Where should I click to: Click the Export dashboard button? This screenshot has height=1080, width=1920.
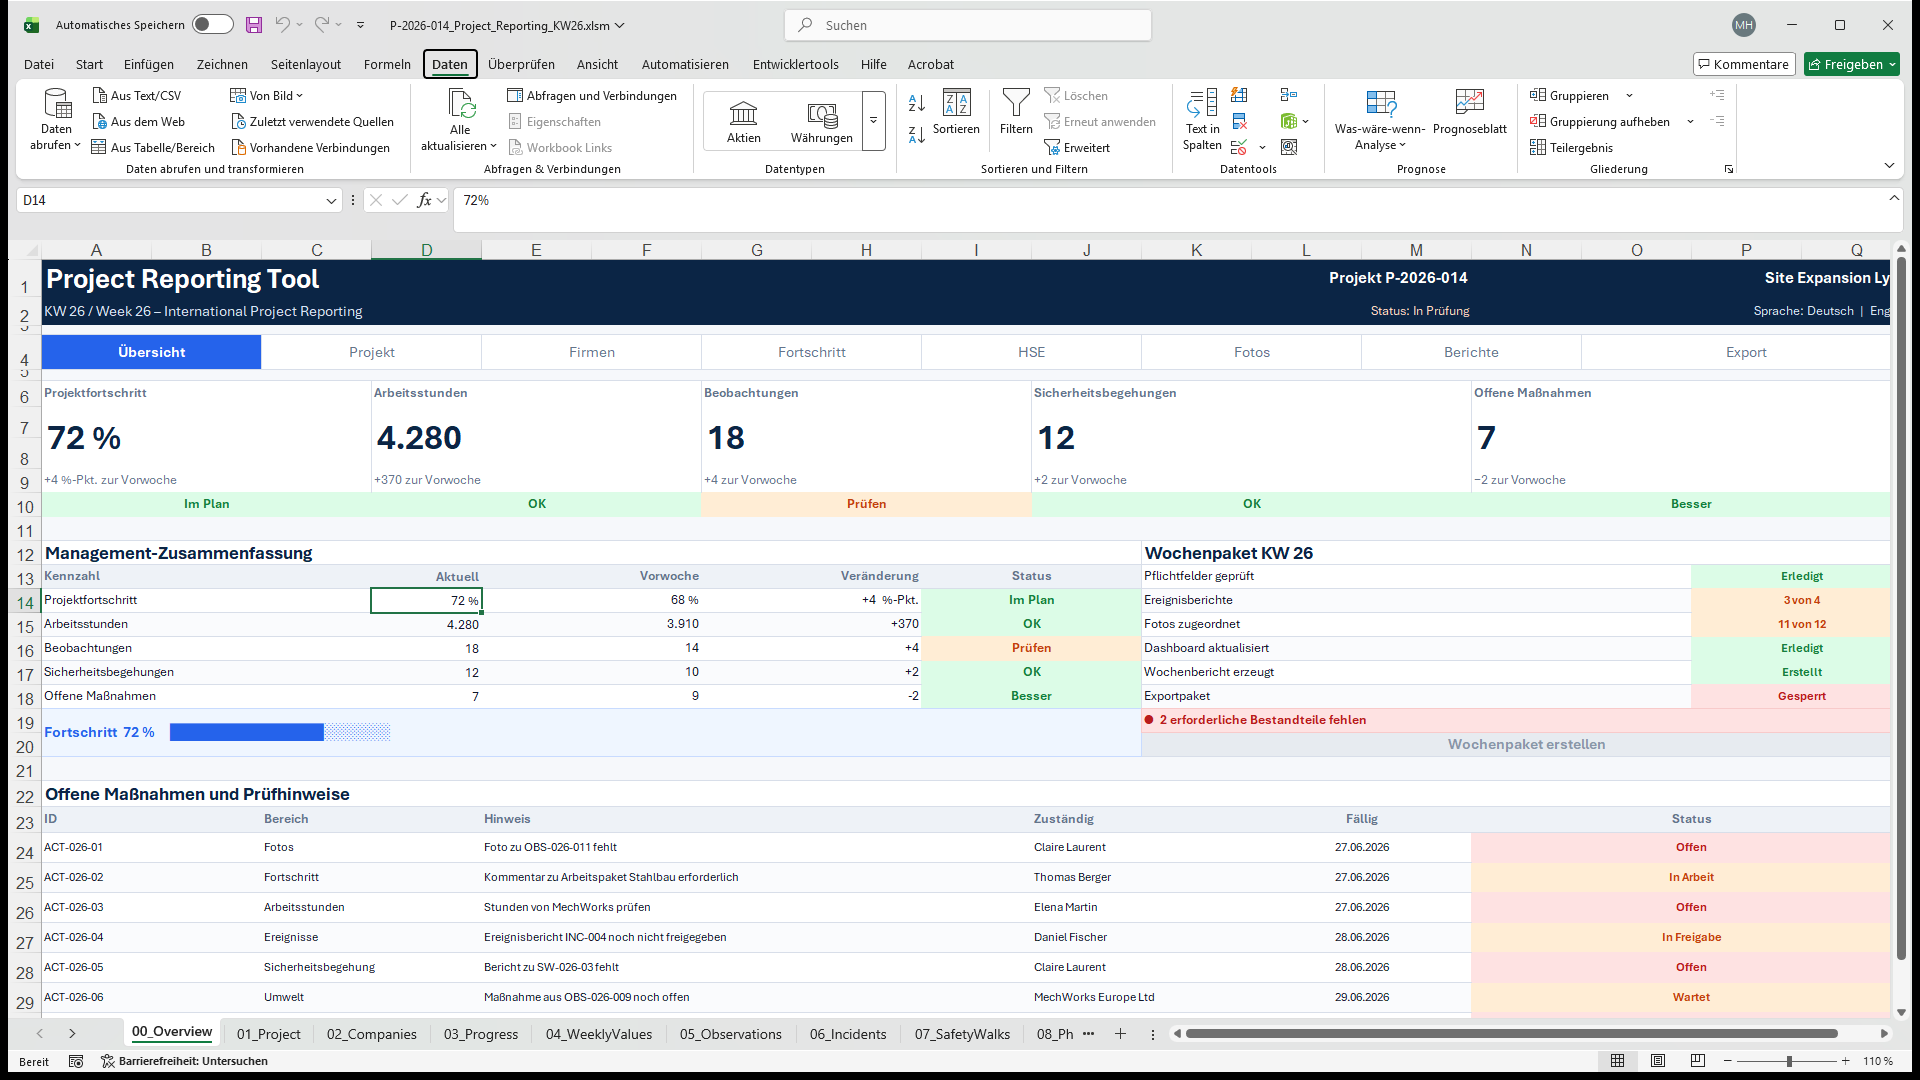[1745, 352]
